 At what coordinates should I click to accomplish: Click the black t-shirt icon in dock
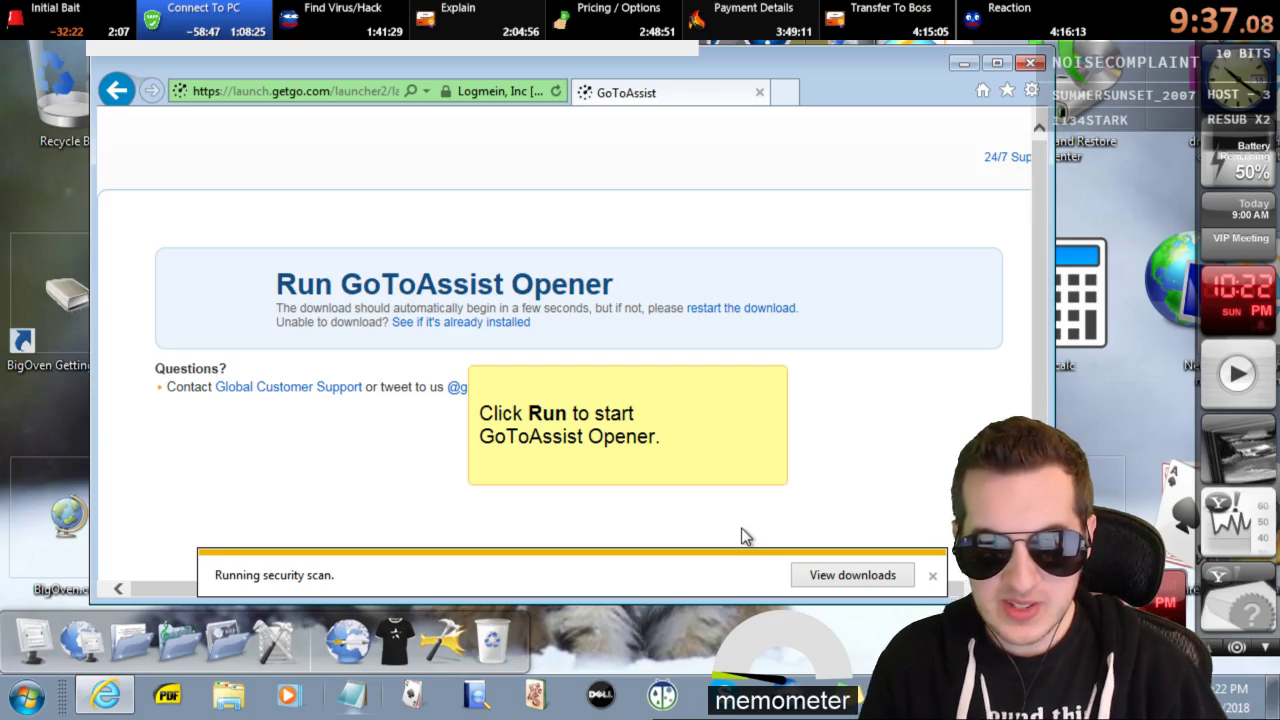(x=396, y=641)
